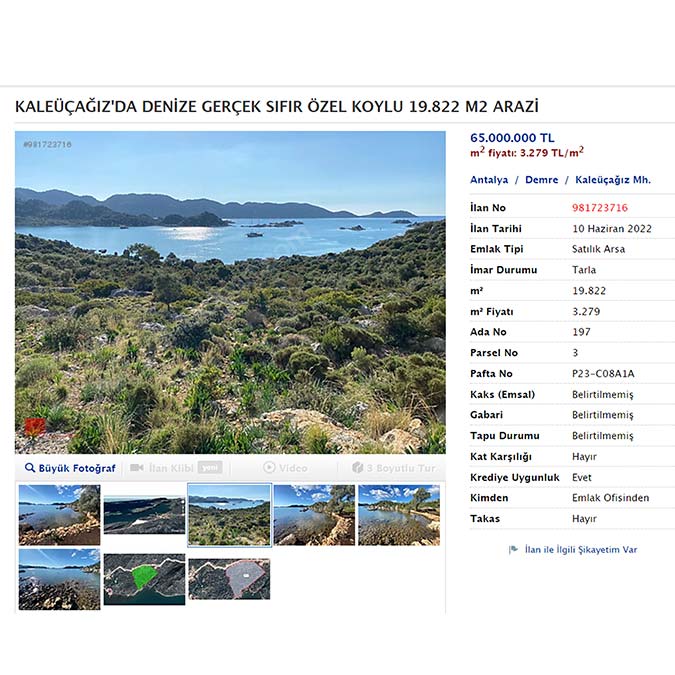Open the 3 Boyutlu Tur tab
The height and width of the screenshot is (675, 675).
click(x=394, y=468)
